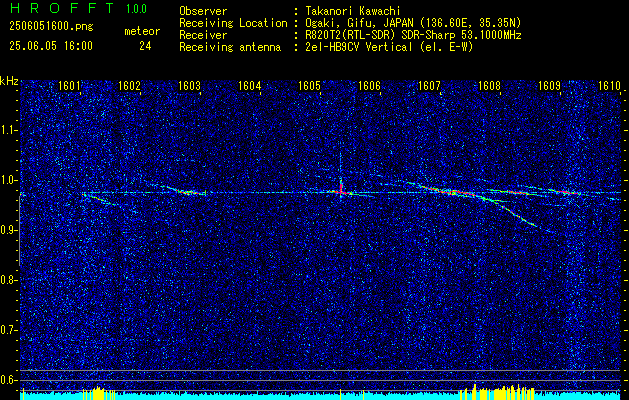Click the date stamp 25.06.05 16:00
The image size is (629, 400).
coord(51,46)
